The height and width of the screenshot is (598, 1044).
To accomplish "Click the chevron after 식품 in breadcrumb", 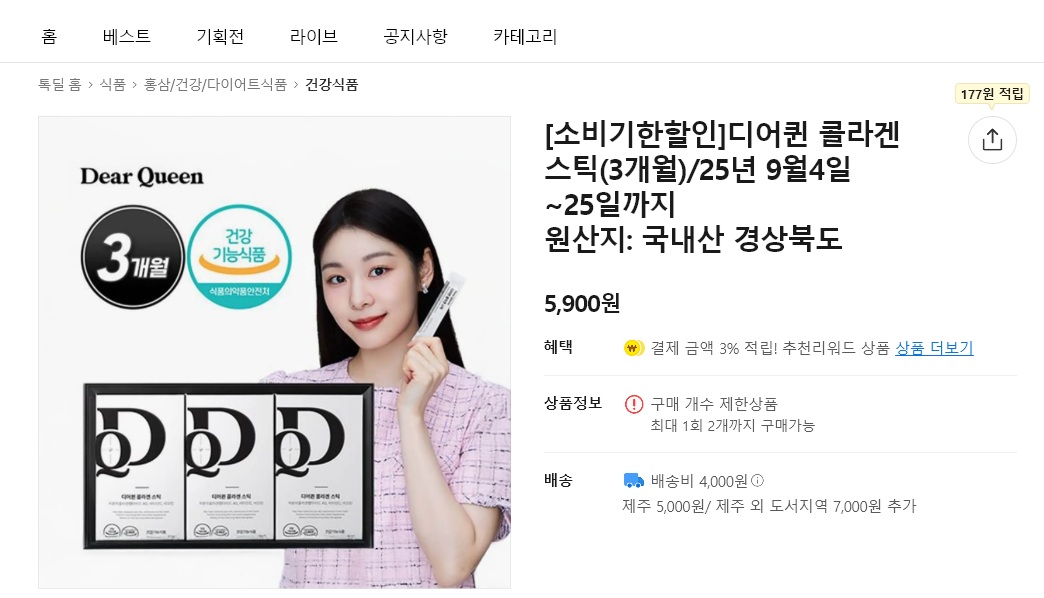I will [135, 85].
